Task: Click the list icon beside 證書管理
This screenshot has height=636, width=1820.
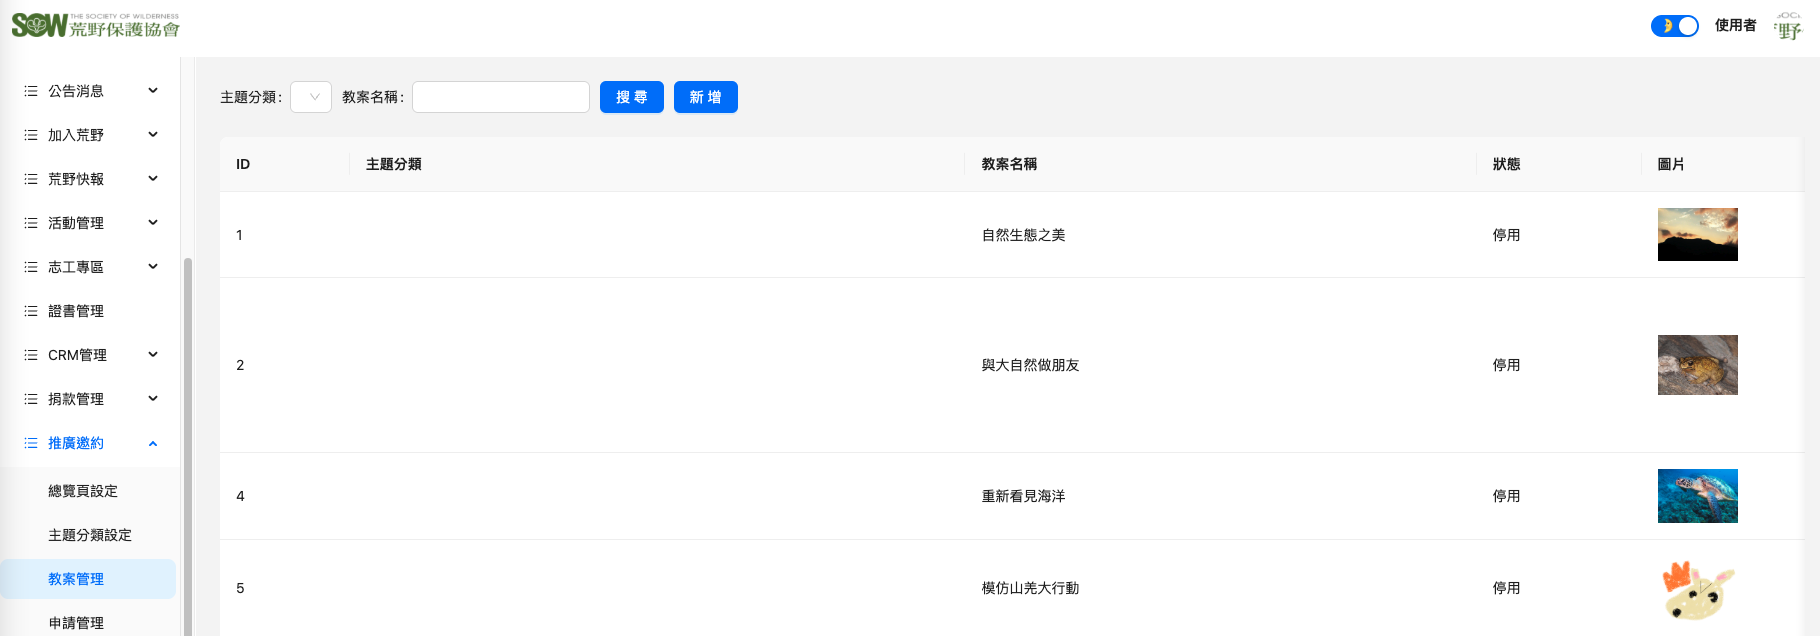Action: click(31, 311)
